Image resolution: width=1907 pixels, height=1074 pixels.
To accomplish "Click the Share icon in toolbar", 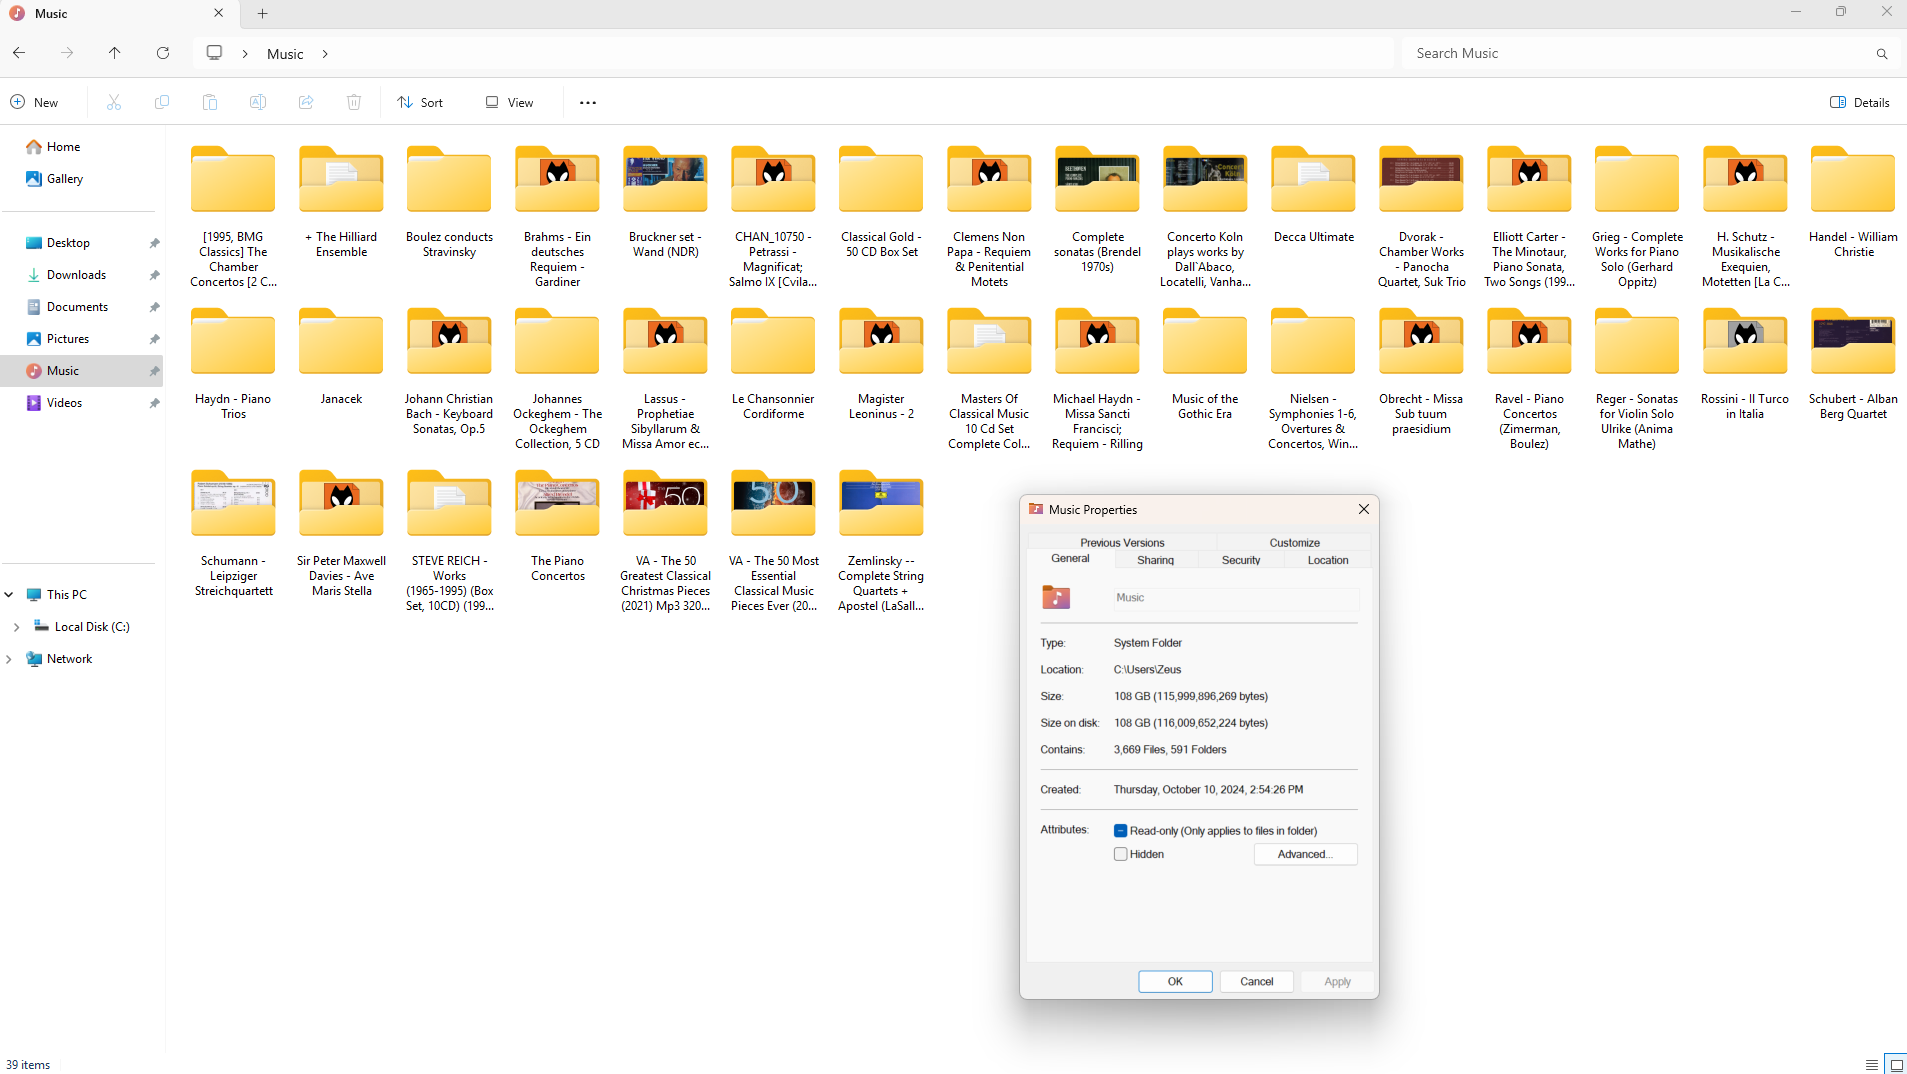I will click(x=306, y=102).
